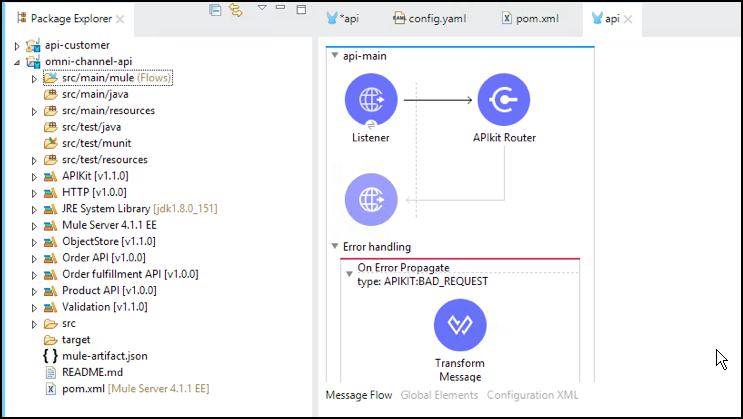Select the api-customer project icon
This screenshot has width=743, height=419.
(x=33, y=46)
